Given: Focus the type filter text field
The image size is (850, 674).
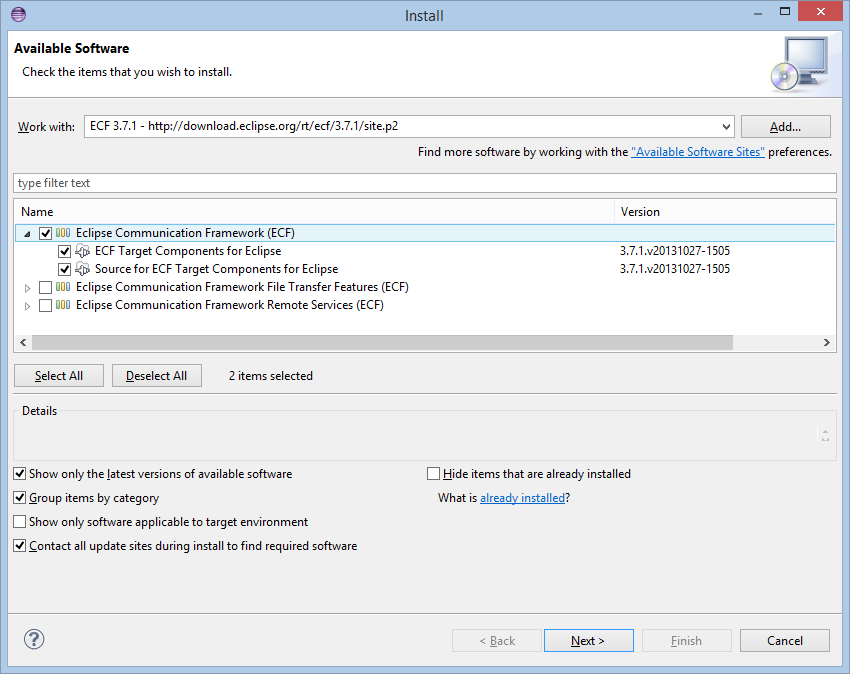Looking at the screenshot, I should tap(424, 183).
